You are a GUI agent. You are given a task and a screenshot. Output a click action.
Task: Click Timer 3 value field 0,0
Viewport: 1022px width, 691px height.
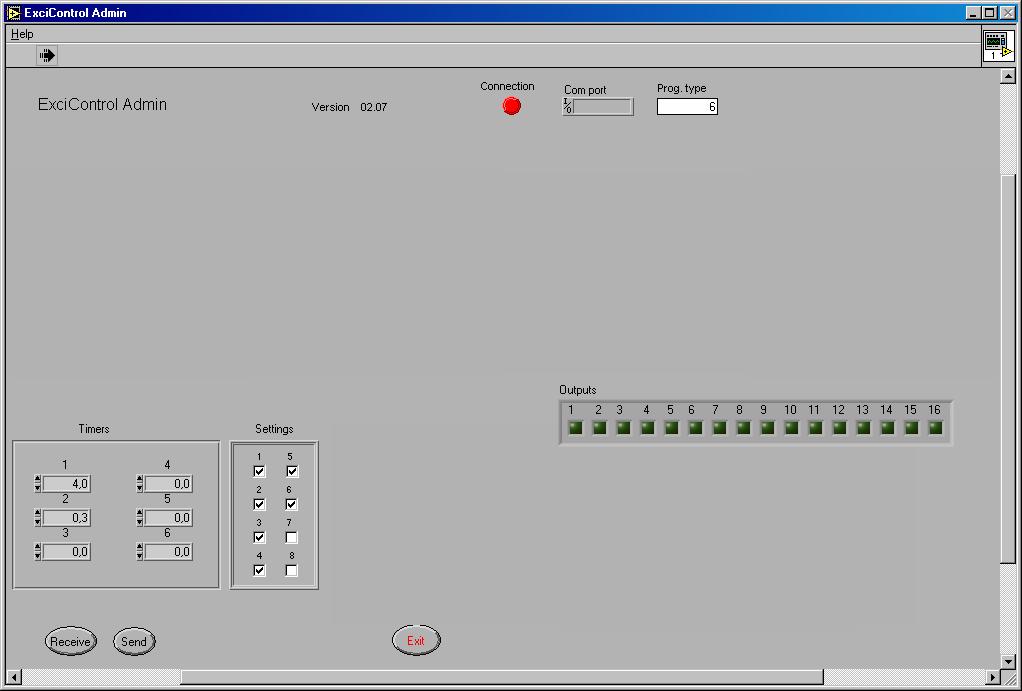click(x=66, y=551)
